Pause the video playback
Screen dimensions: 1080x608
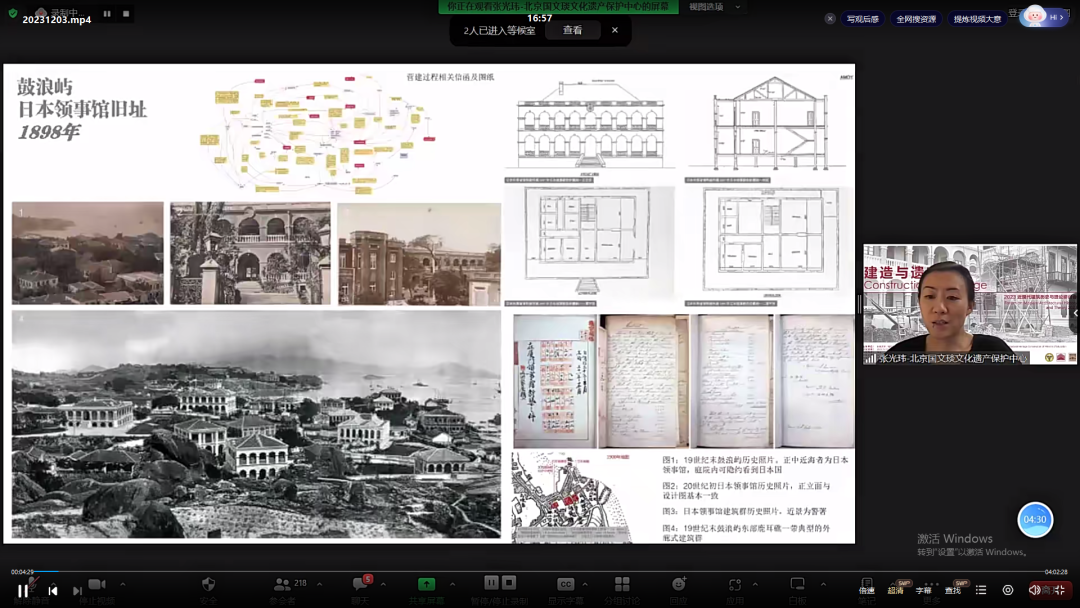pyautogui.click(x=23, y=591)
